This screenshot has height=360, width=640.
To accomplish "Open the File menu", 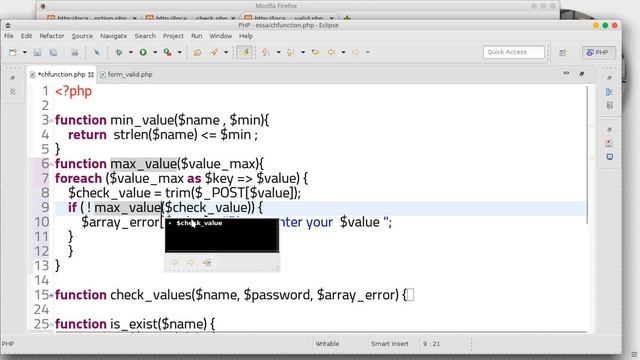I will point(9,36).
